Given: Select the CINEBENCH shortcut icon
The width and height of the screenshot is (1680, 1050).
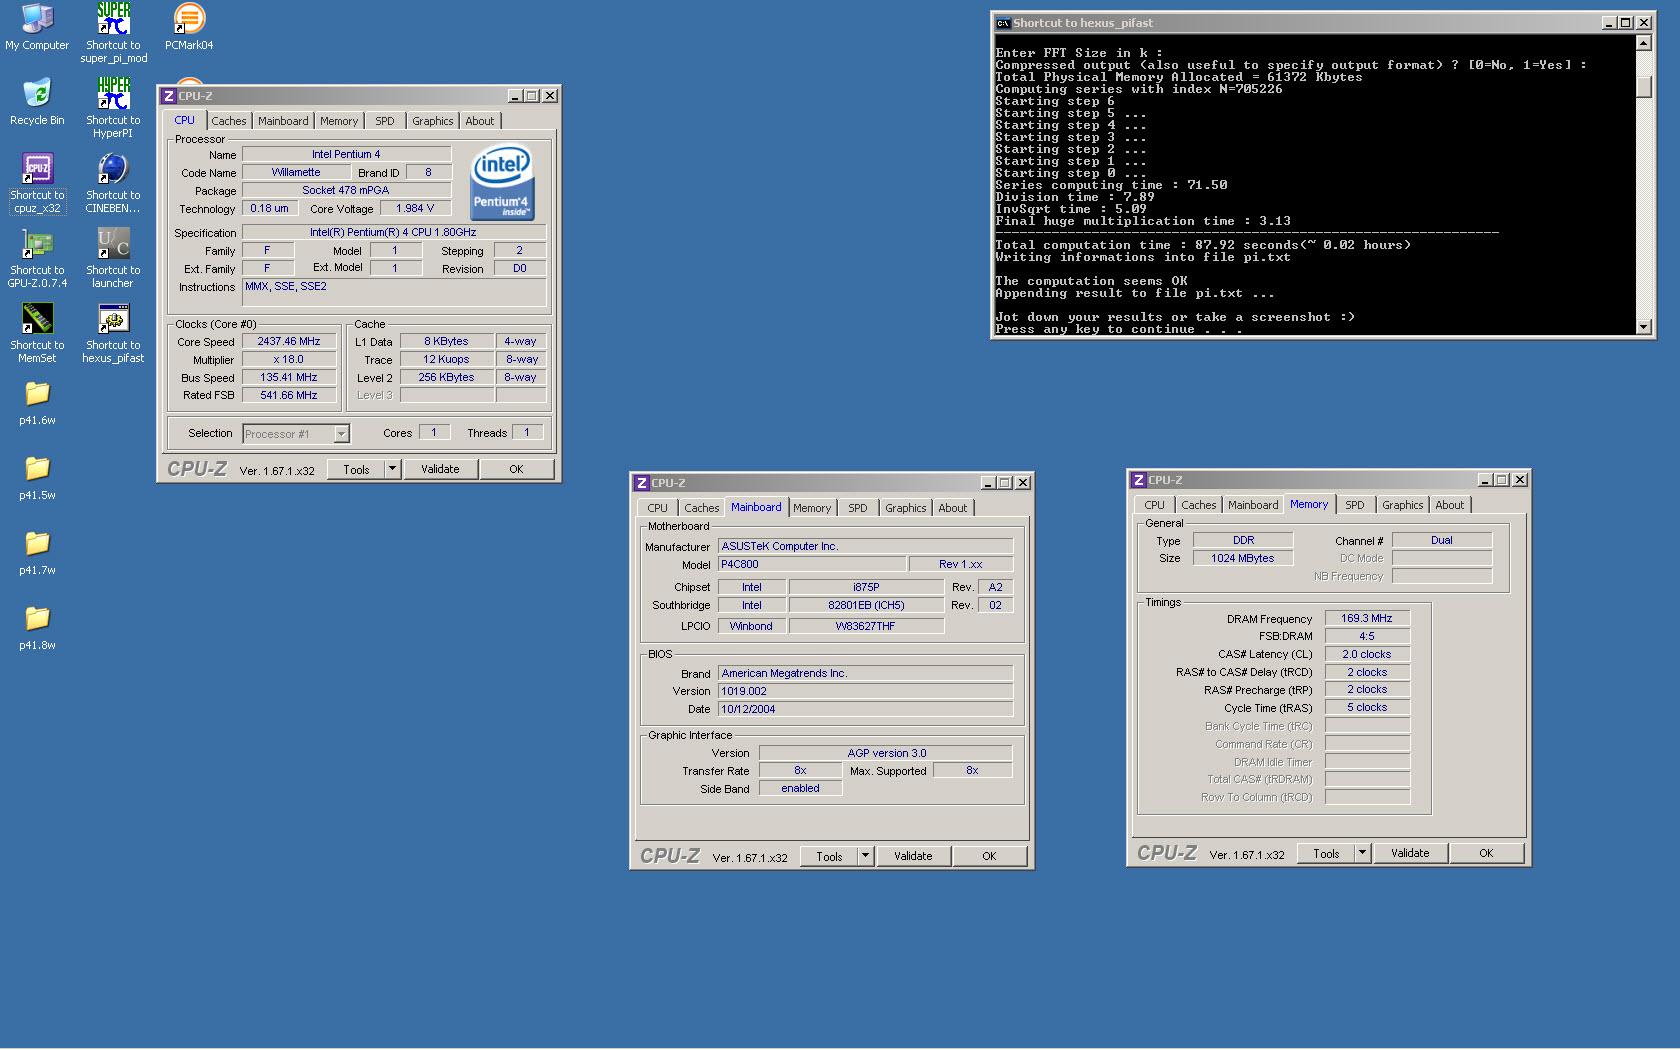Looking at the screenshot, I should pyautogui.click(x=113, y=183).
